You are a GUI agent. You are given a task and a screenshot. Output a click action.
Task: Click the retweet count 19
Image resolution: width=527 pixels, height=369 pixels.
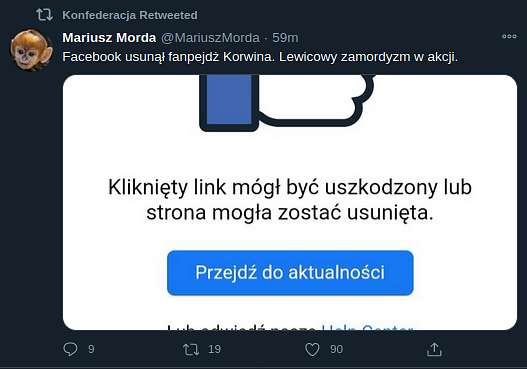click(214, 349)
